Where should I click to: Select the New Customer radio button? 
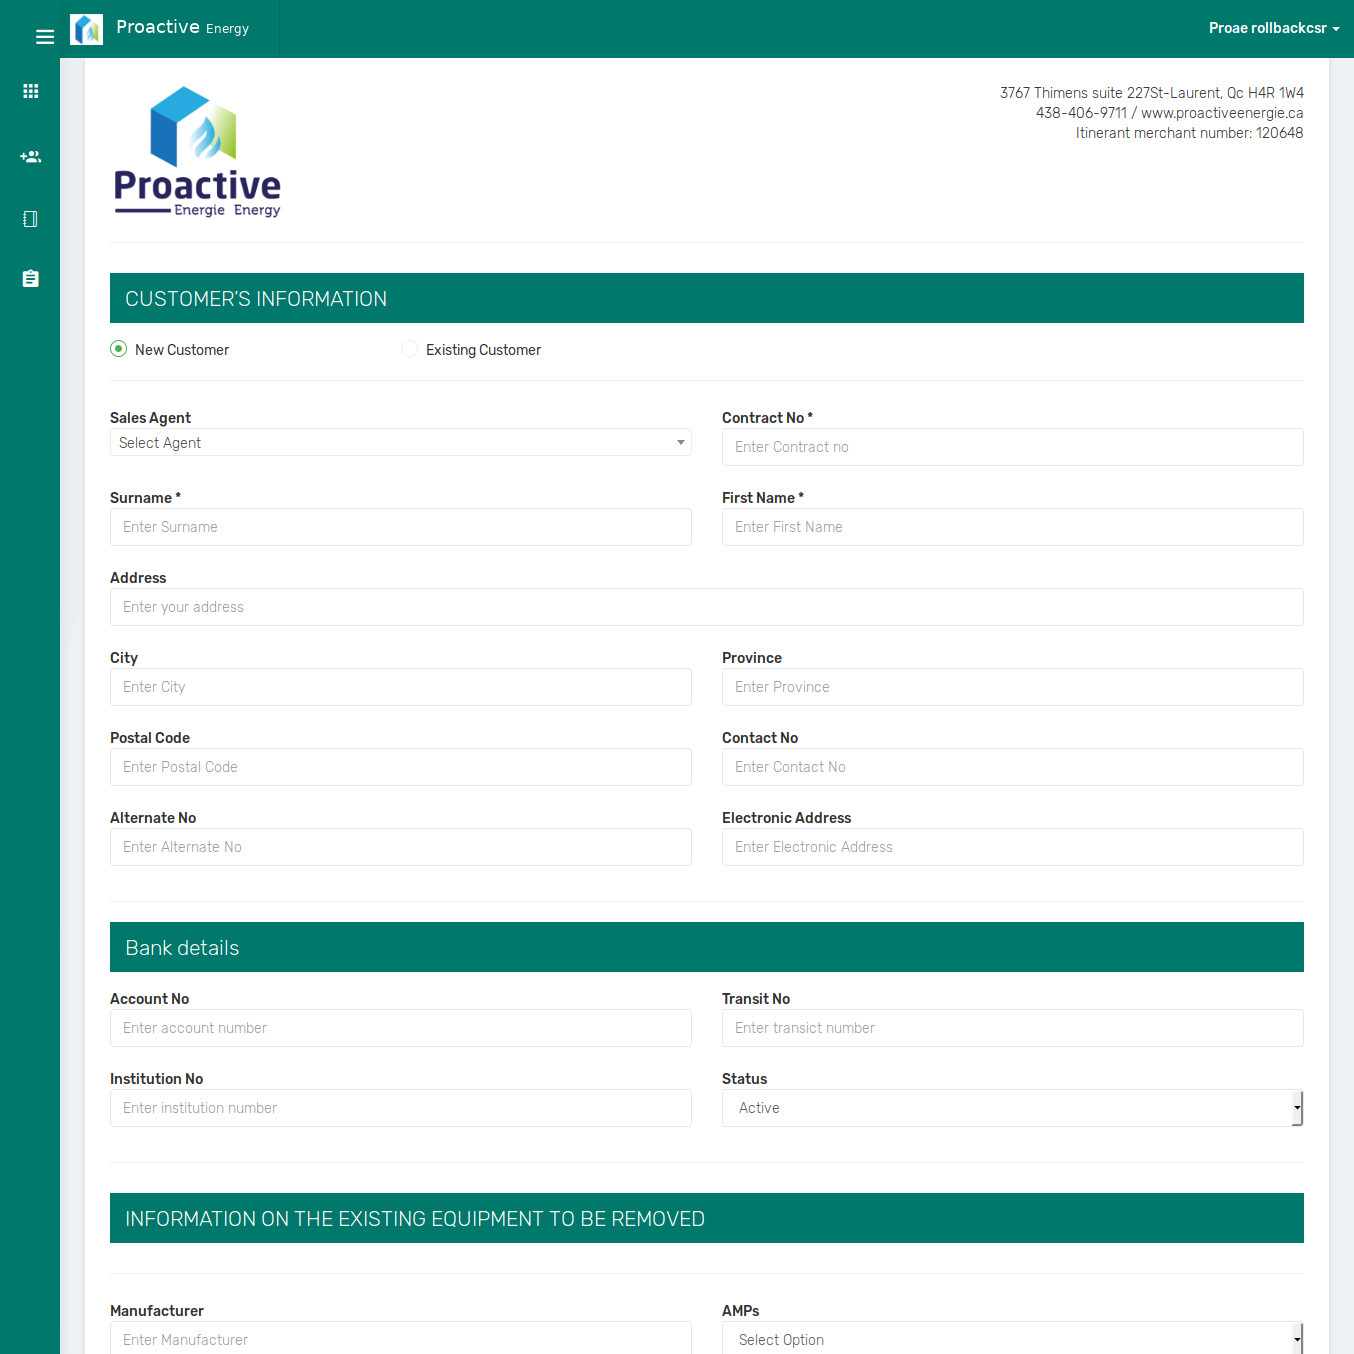pos(119,349)
